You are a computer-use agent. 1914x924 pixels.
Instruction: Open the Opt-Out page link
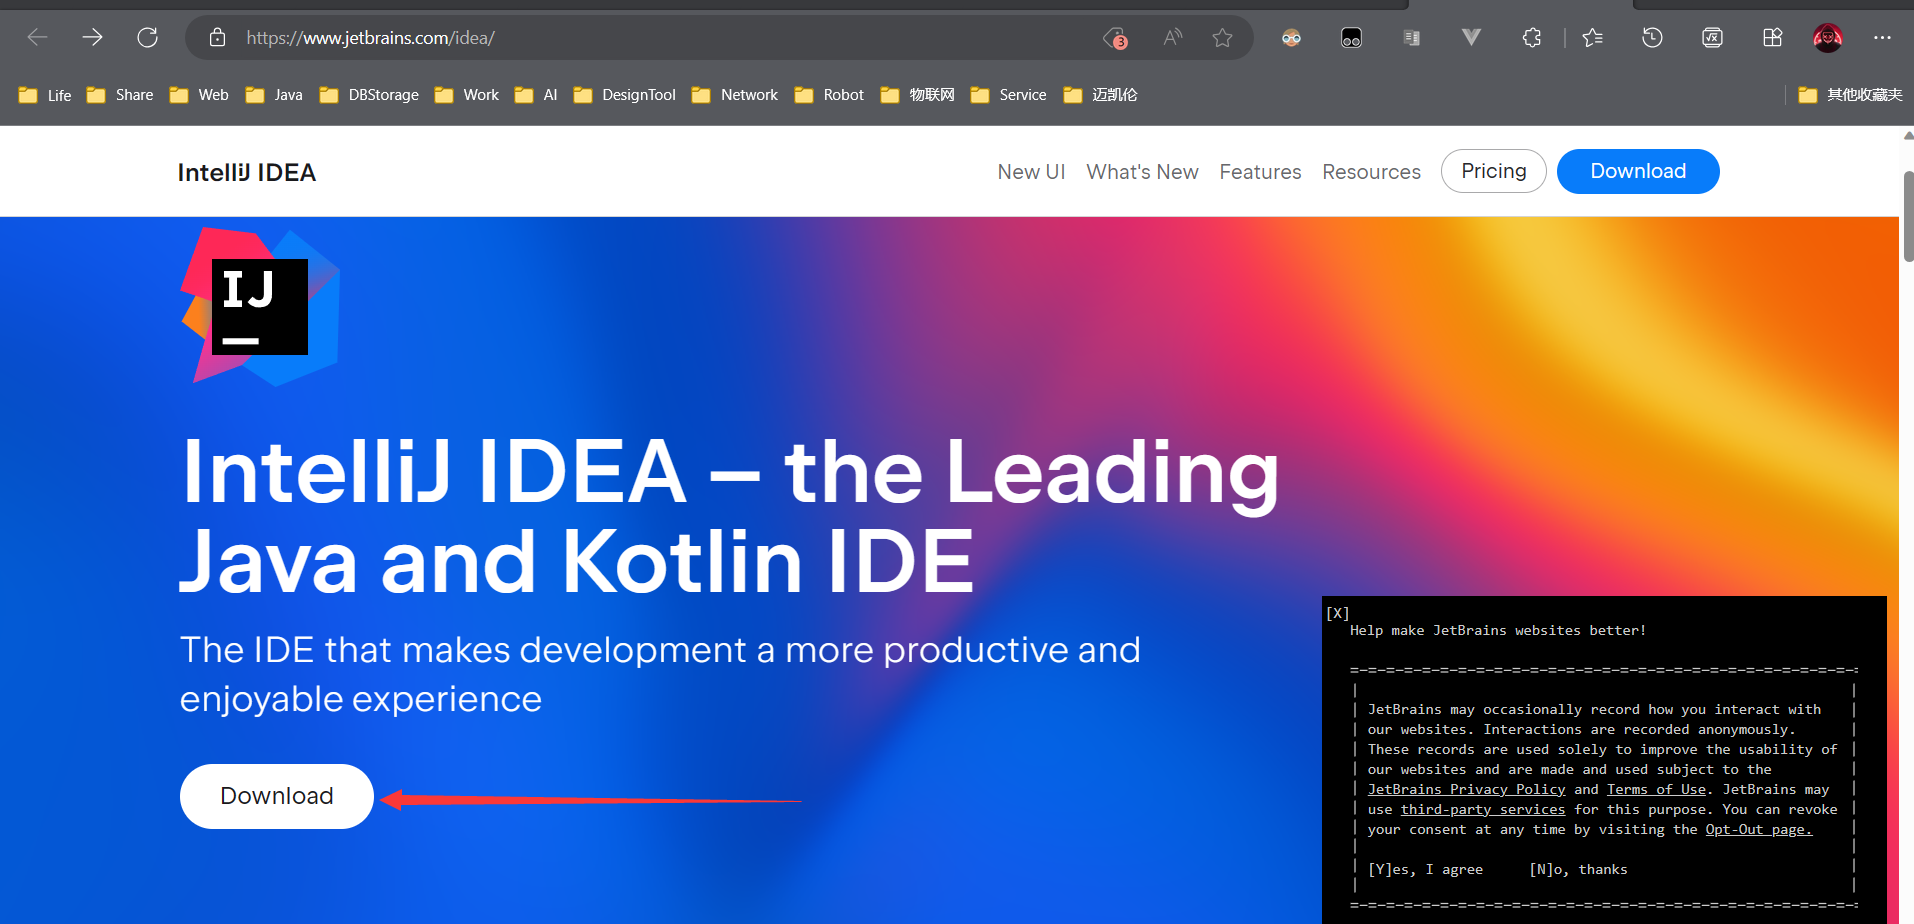[1758, 829]
